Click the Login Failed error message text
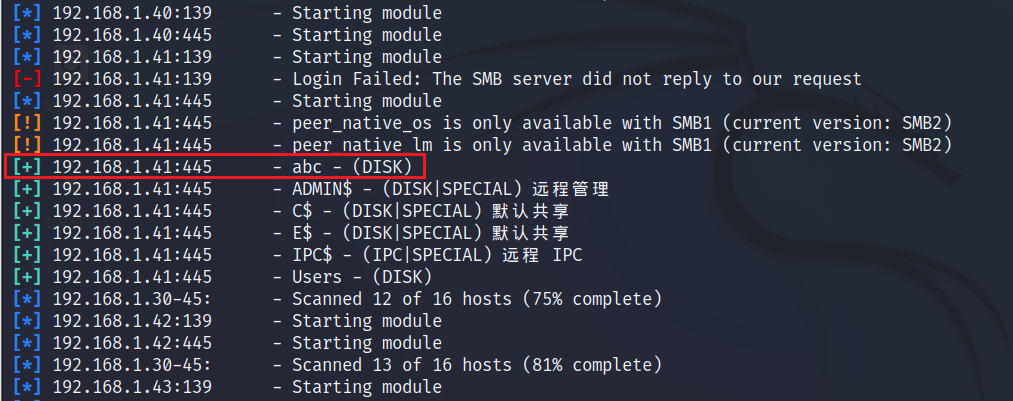1013x401 pixels. click(x=577, y=79)
